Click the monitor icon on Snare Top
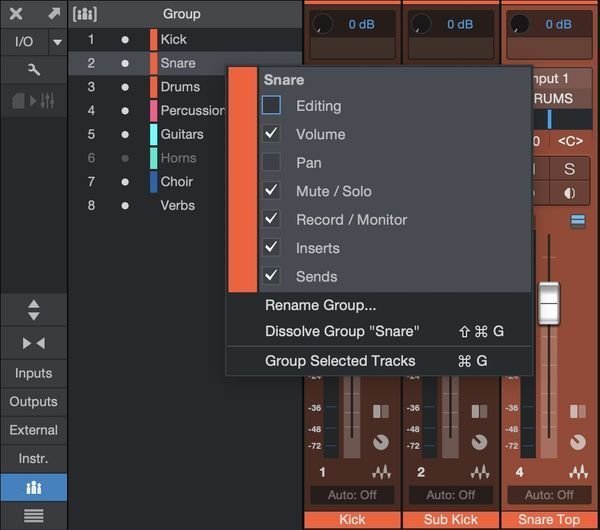Image resolution: width=600 pixels, height=530 pixels. pos(570,194)
